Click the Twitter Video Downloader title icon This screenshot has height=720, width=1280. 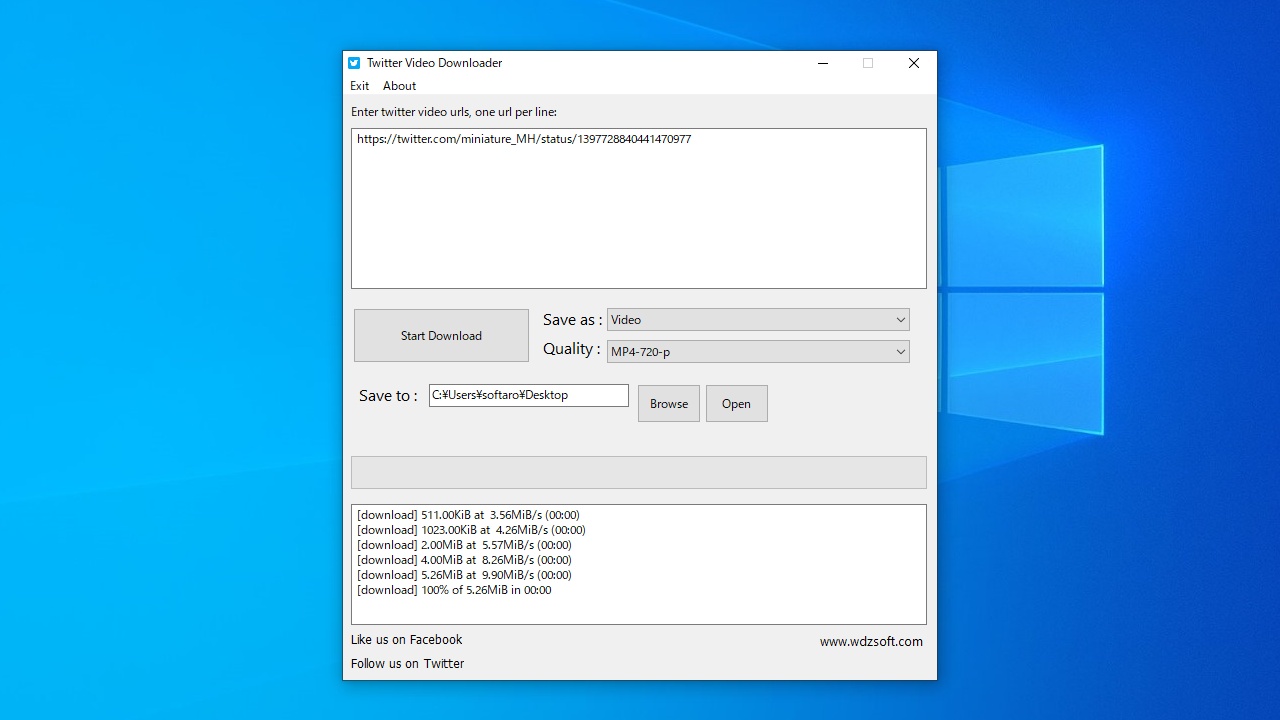(x=354, y=63)
